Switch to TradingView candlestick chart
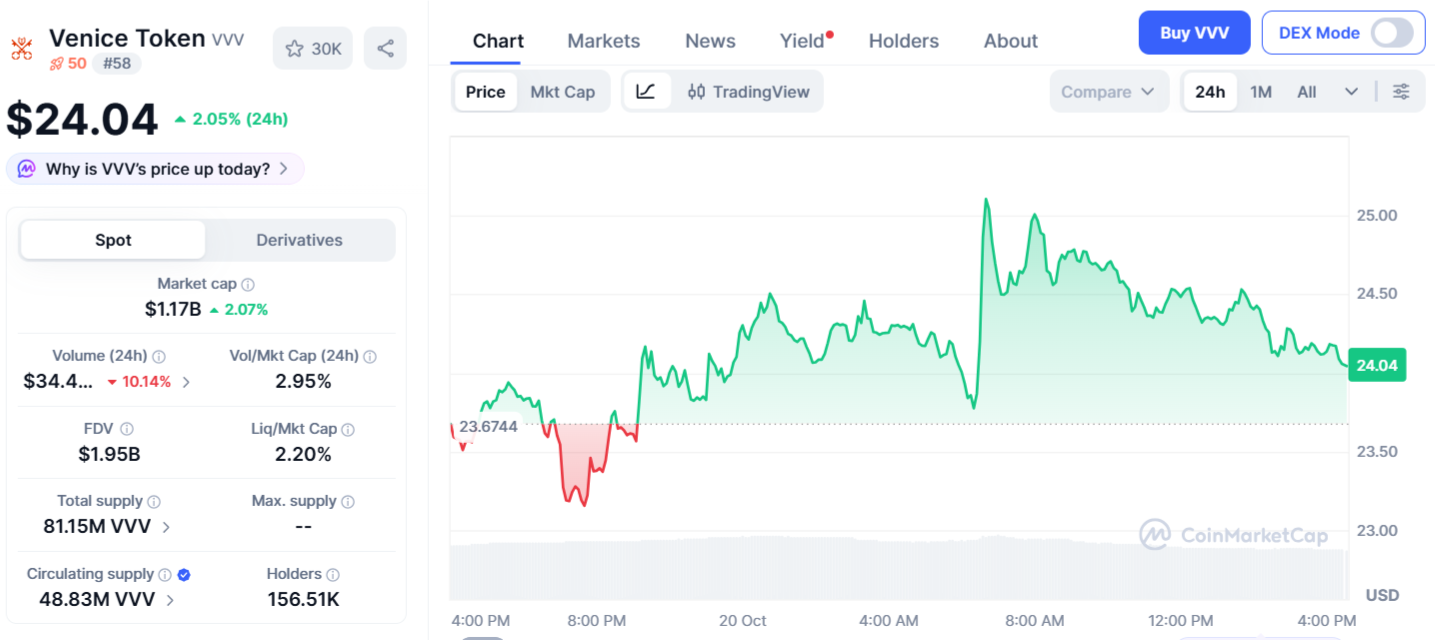1435x640 pixels. 748,92
